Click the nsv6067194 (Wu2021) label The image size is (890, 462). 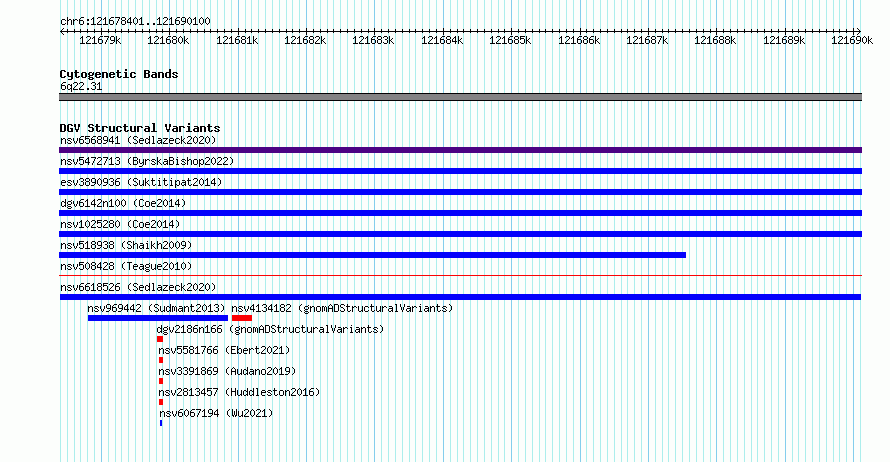coord(216,413)
